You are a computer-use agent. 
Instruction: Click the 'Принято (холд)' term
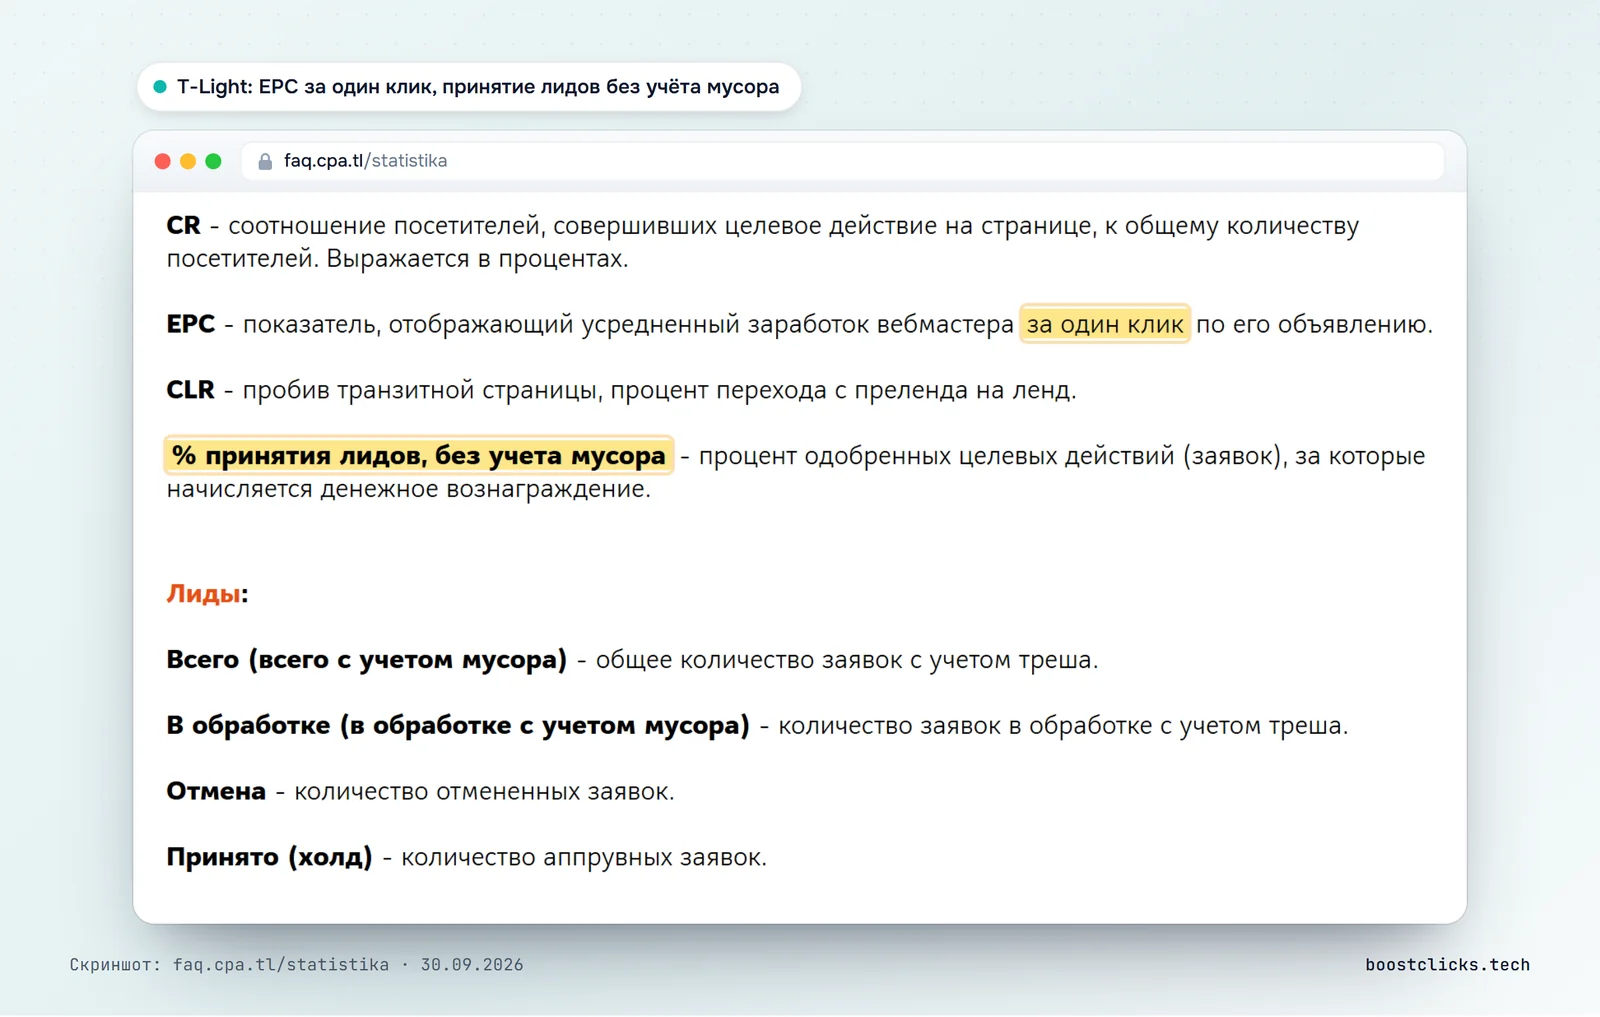tap(269, 858)
